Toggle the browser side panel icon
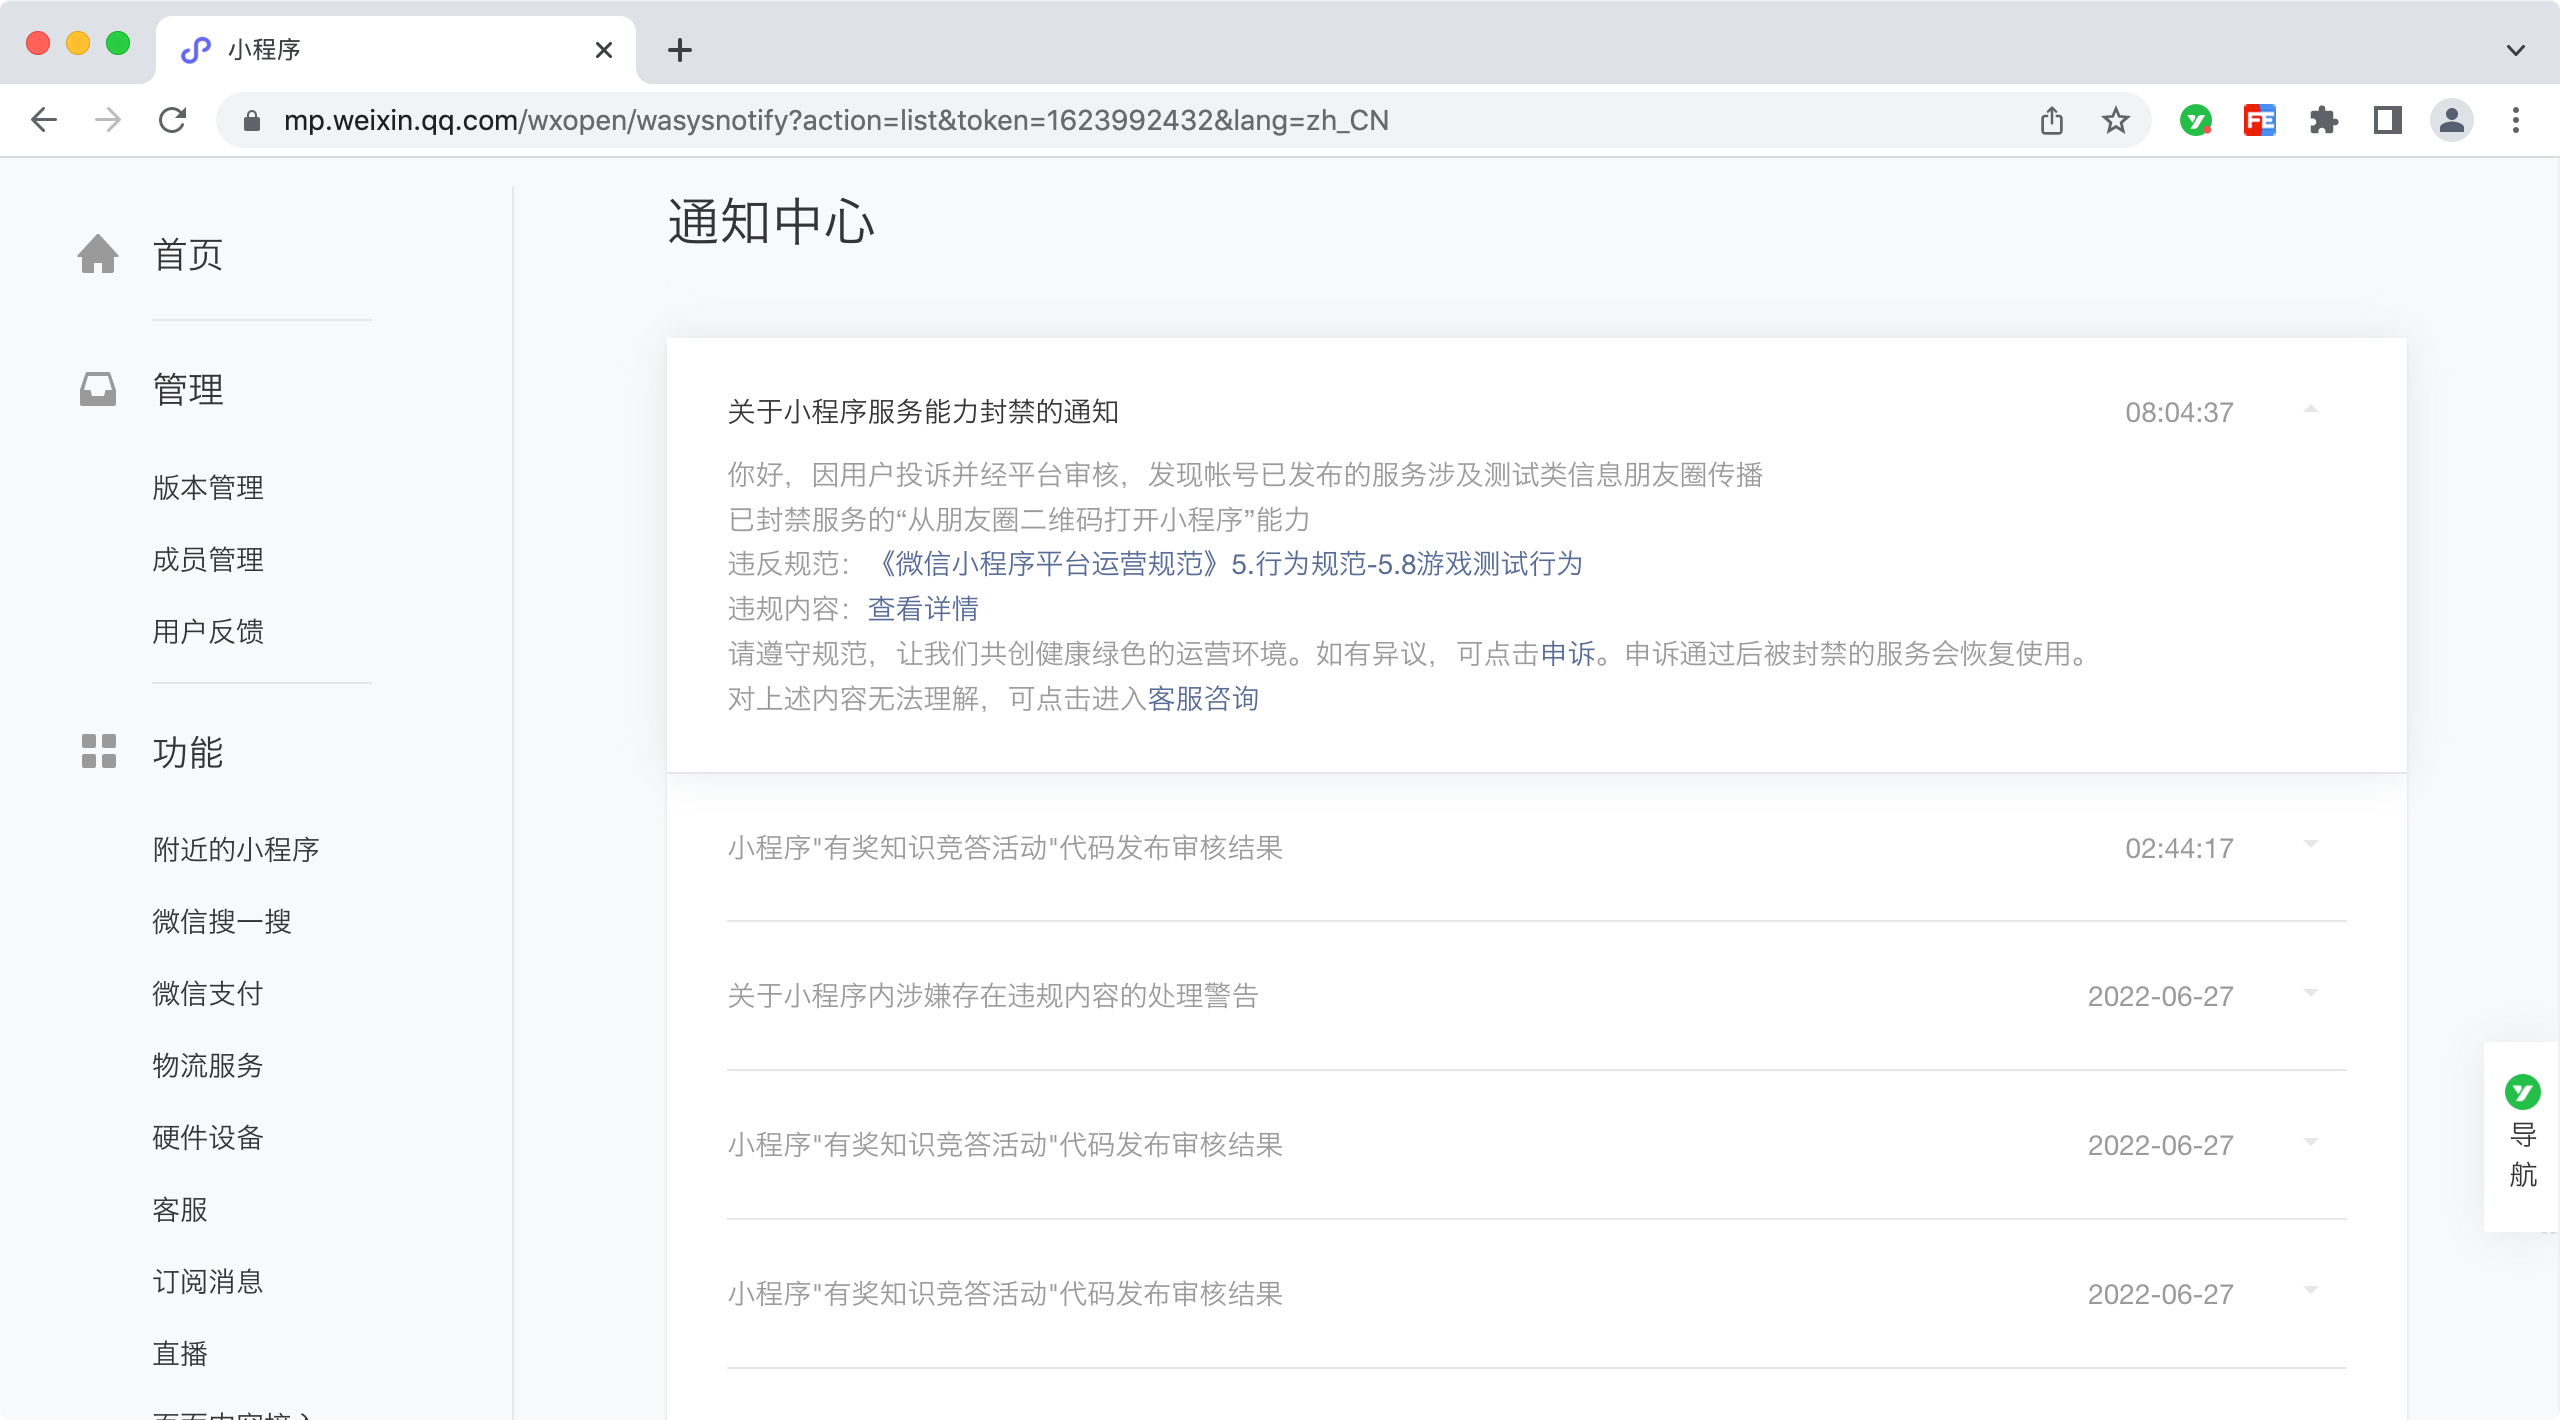 click(x=2387, y=121)
